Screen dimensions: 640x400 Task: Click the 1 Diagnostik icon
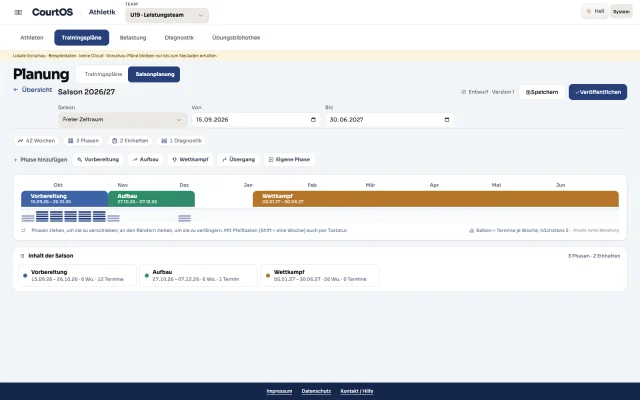tap(164, 141)
